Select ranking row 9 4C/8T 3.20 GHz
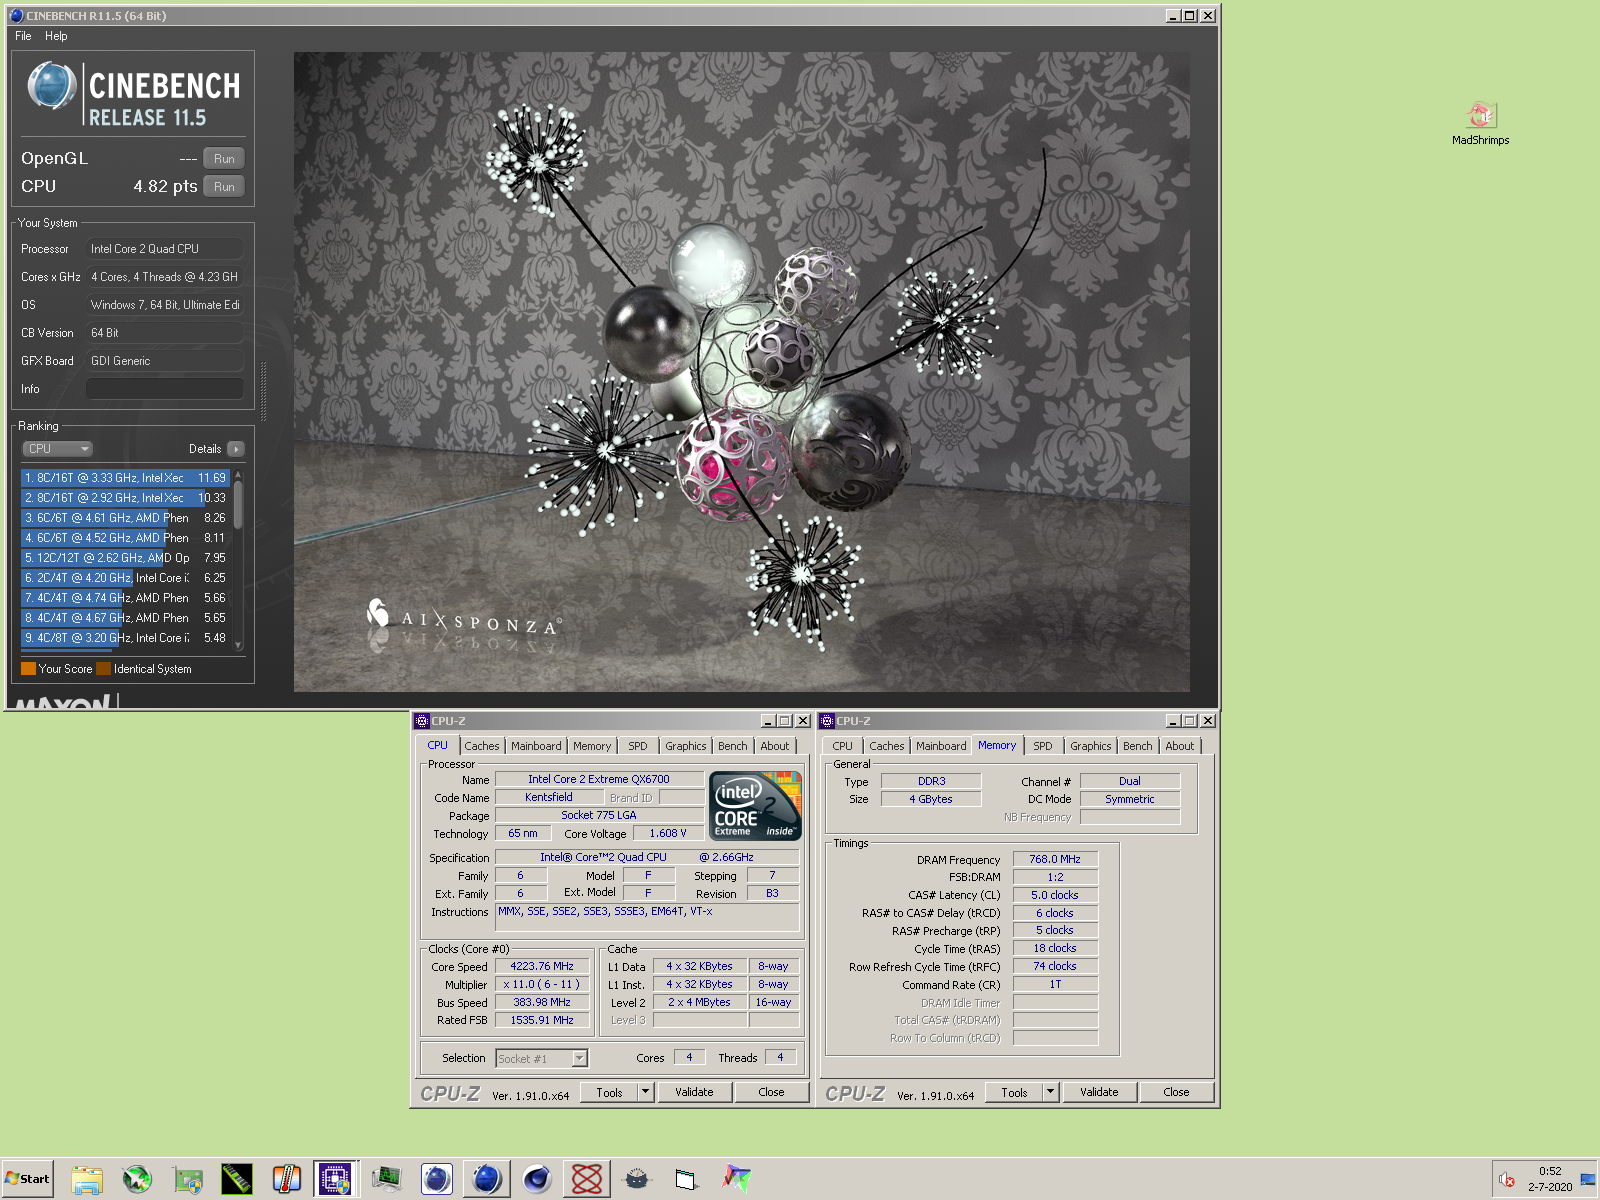This screenshot has height=1200, width=1600. [126, 638]
